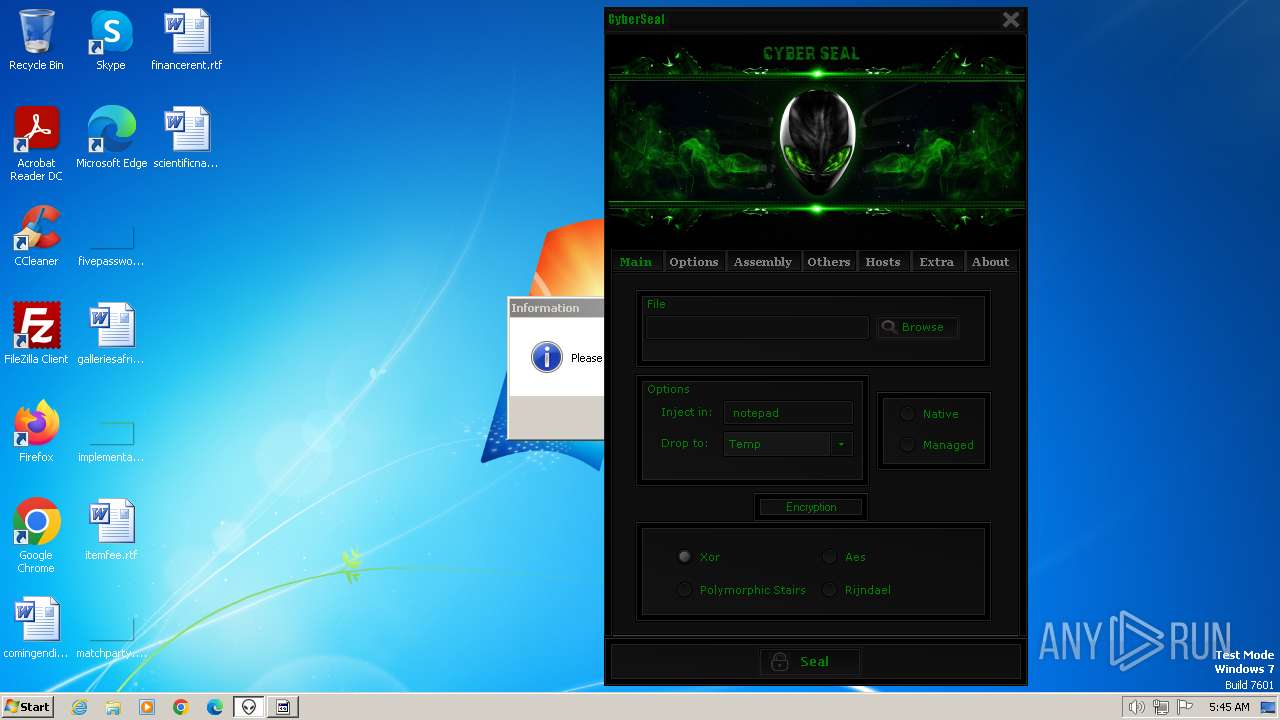Viewport: 1280px width, 720px height.
Task: Open the About tab
Action: click(x=991, y=262)
